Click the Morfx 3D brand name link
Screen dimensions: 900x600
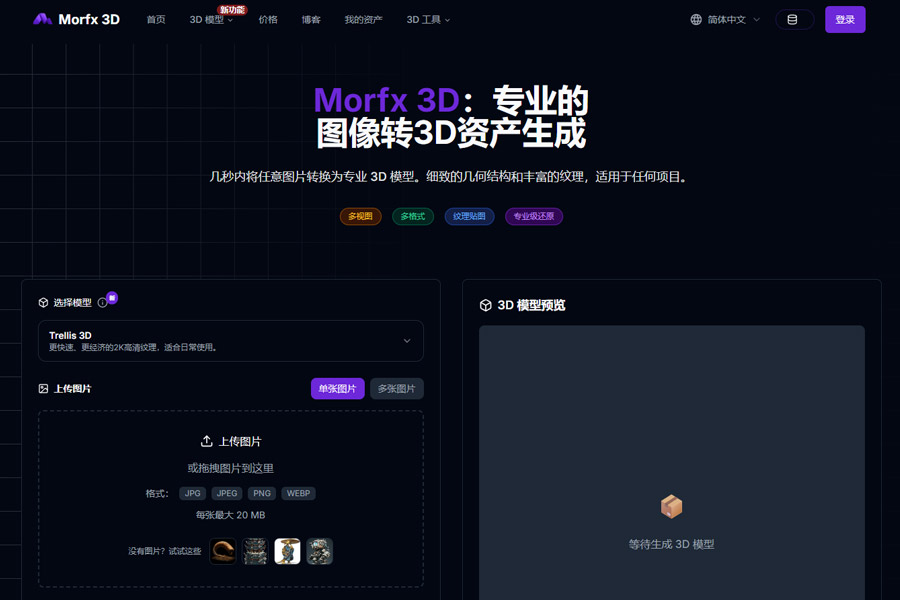point(89,20)
